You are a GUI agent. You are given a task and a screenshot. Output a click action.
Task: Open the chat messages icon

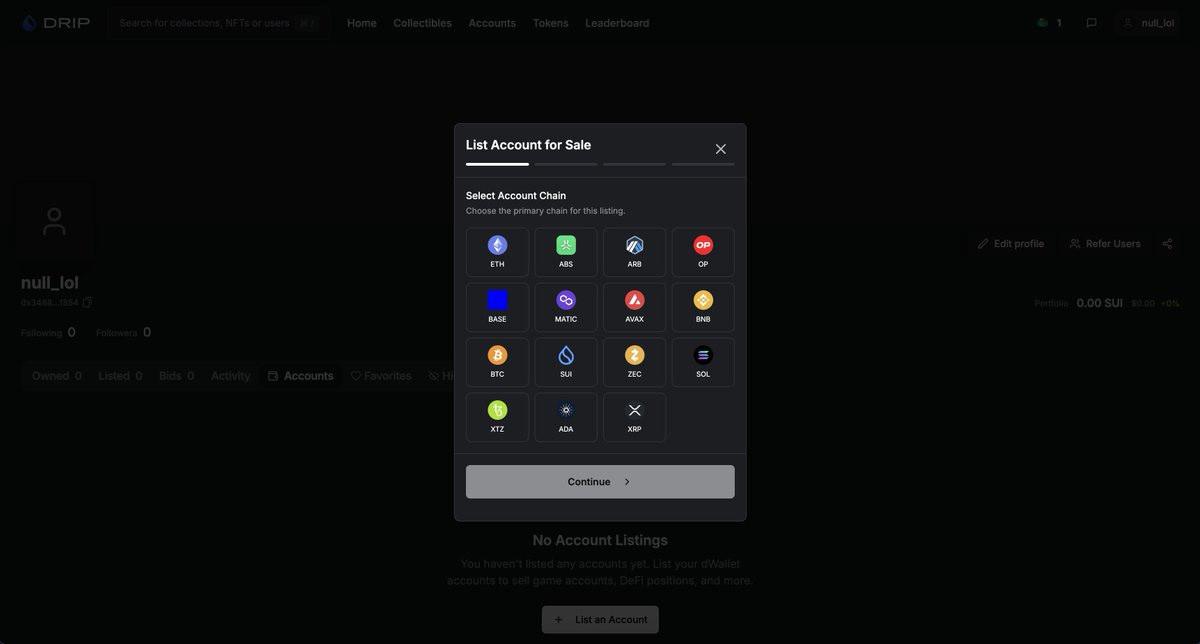(x=1091, y=22)
